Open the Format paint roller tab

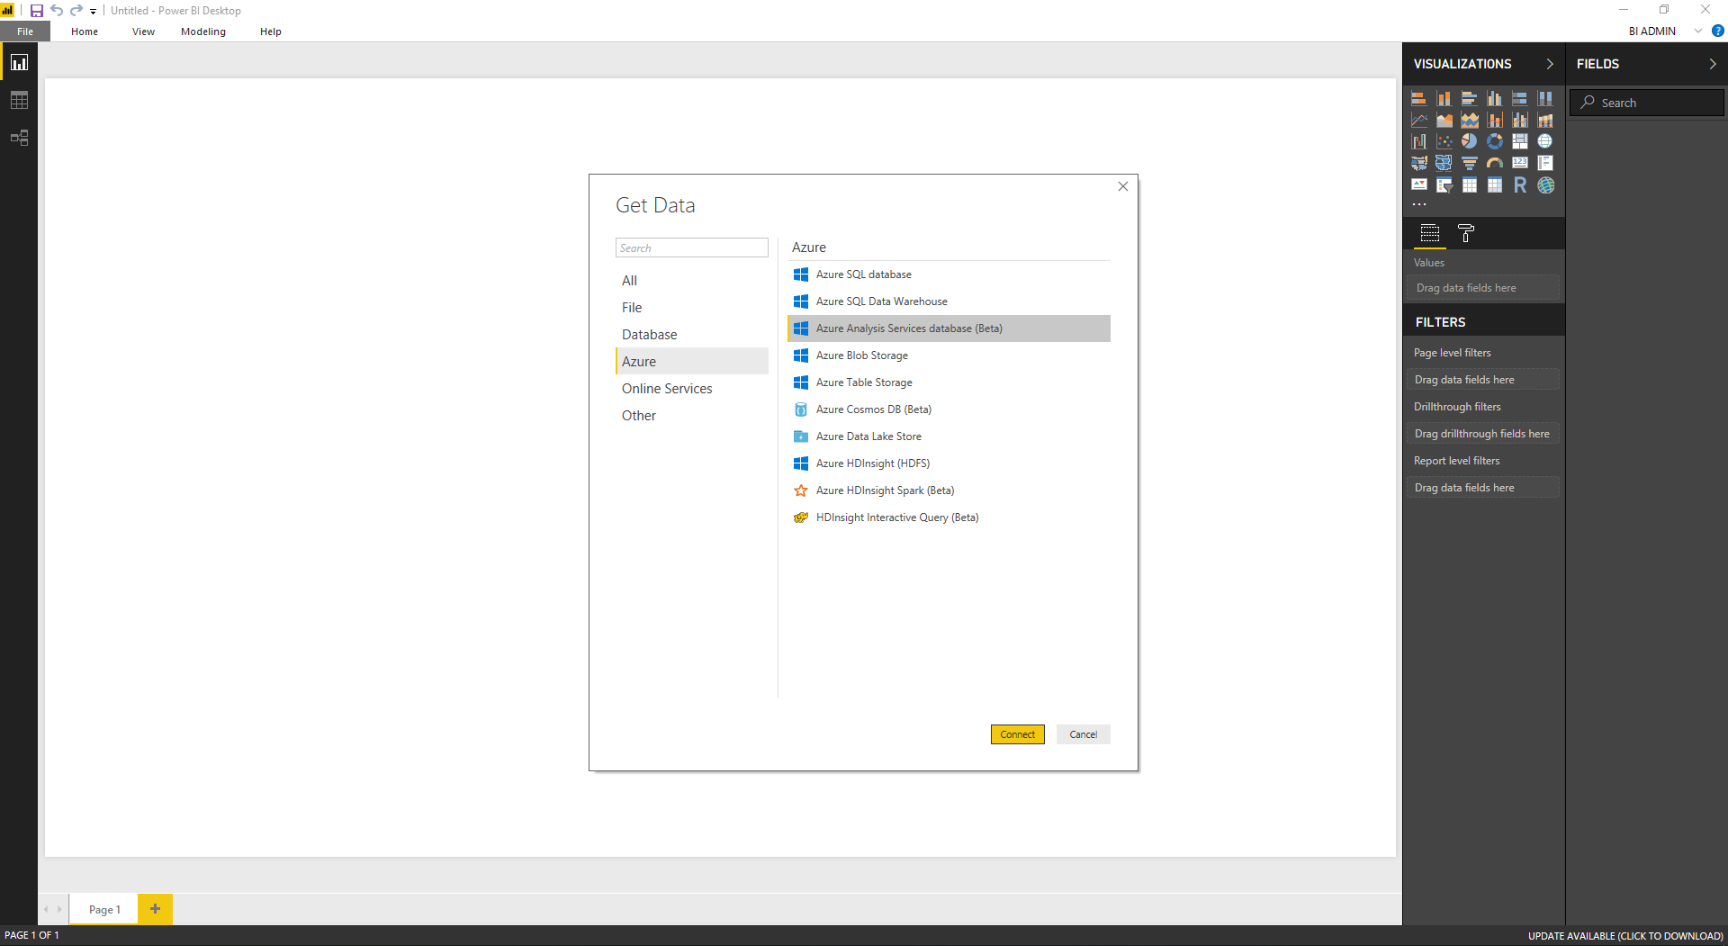pos(1466,233)
